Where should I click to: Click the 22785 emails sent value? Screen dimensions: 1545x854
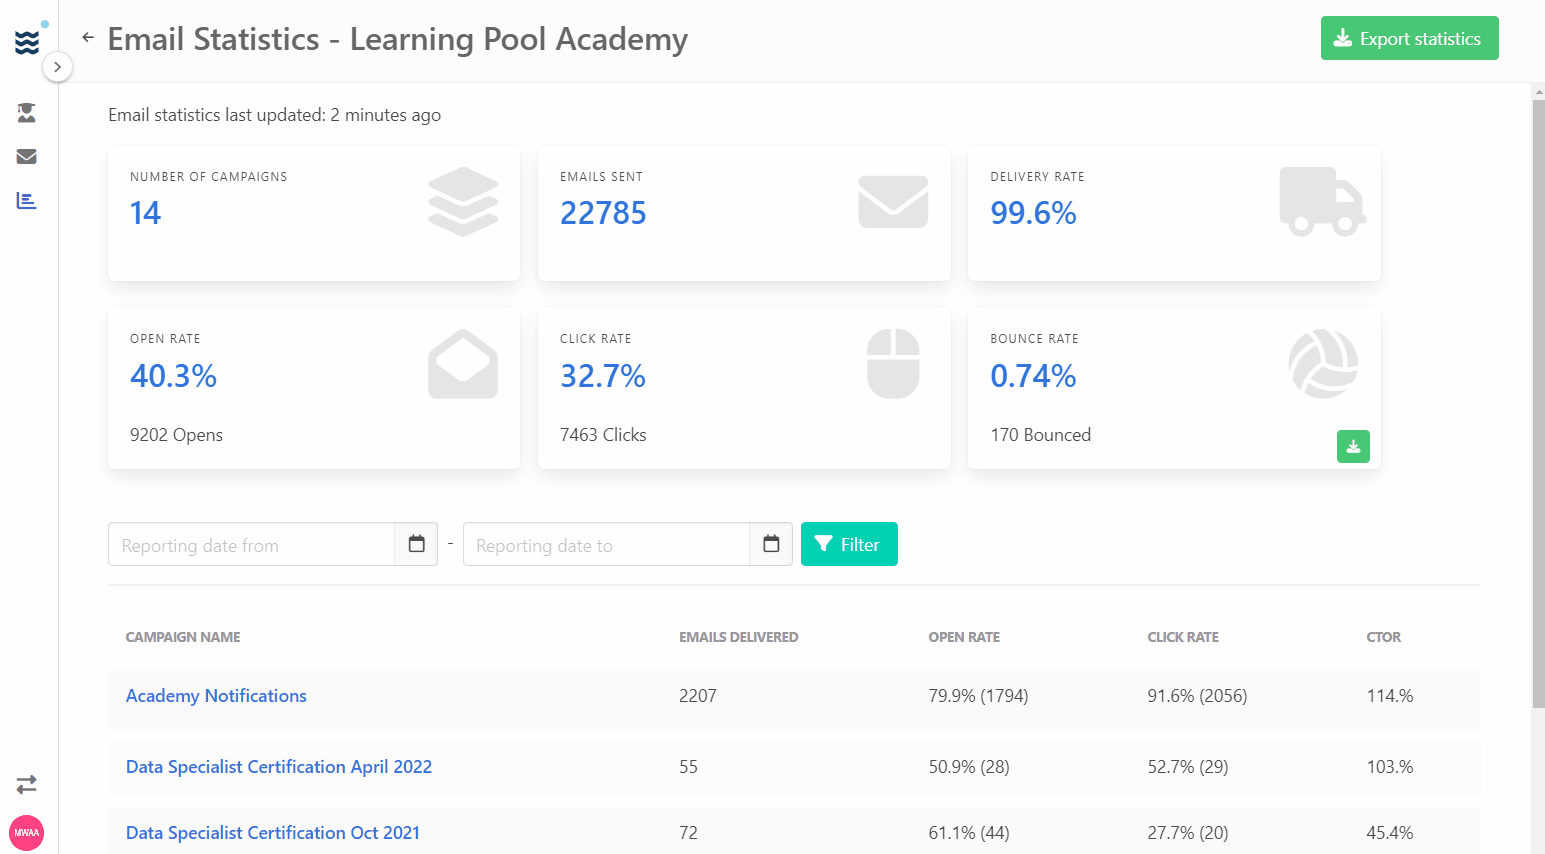(x=603, y=213)
